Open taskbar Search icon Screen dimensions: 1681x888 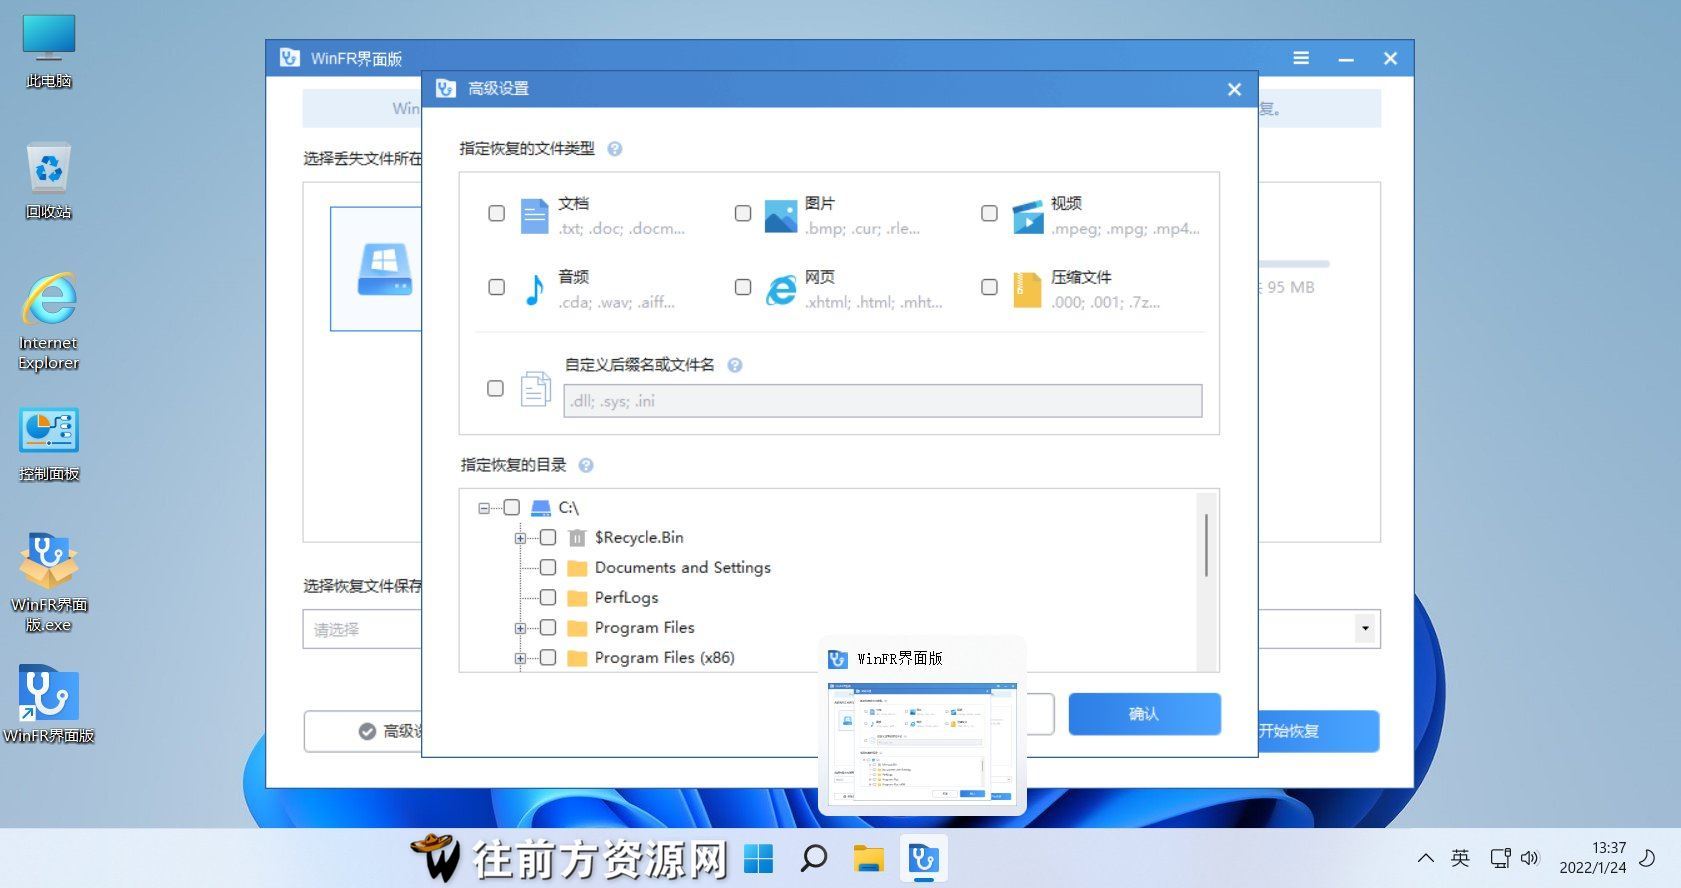814,858
